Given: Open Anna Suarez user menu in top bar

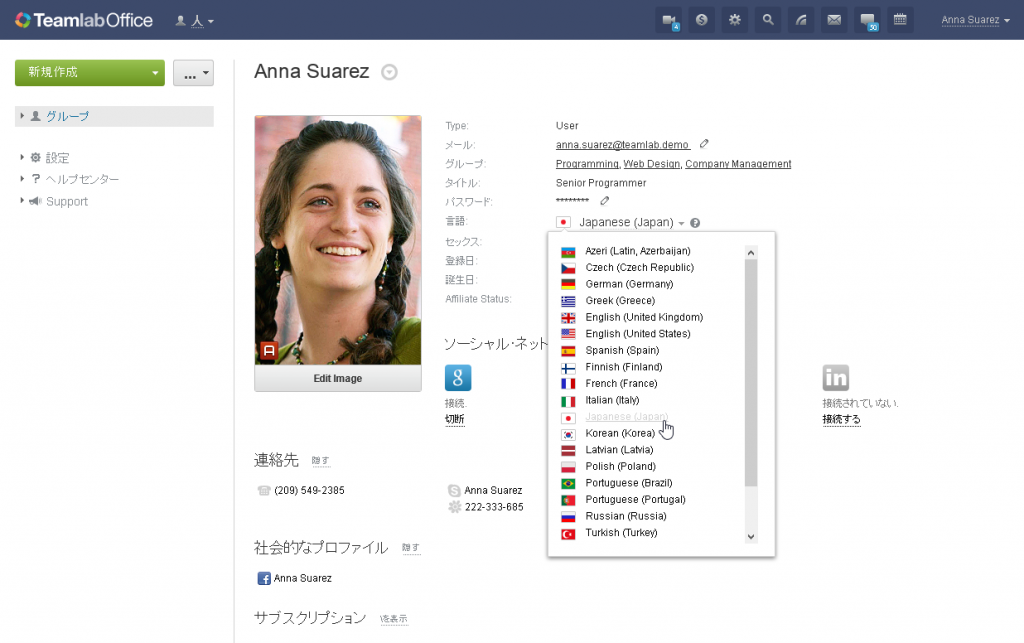Looking at the screenshot, I should pyautogui.click(x=975, y=20).
